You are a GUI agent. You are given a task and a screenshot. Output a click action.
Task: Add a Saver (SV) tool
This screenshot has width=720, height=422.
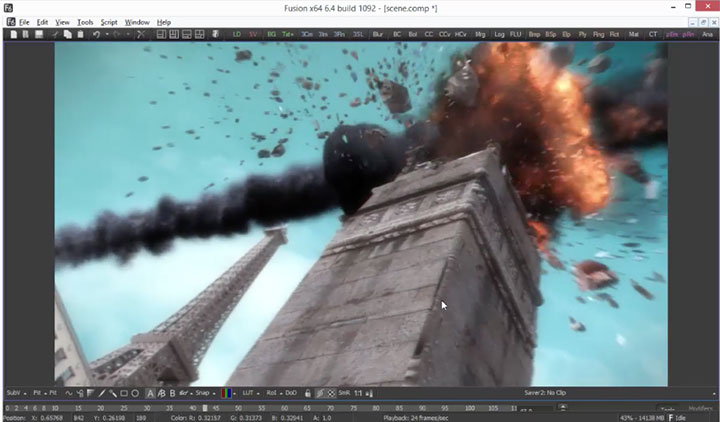point(253,34)
